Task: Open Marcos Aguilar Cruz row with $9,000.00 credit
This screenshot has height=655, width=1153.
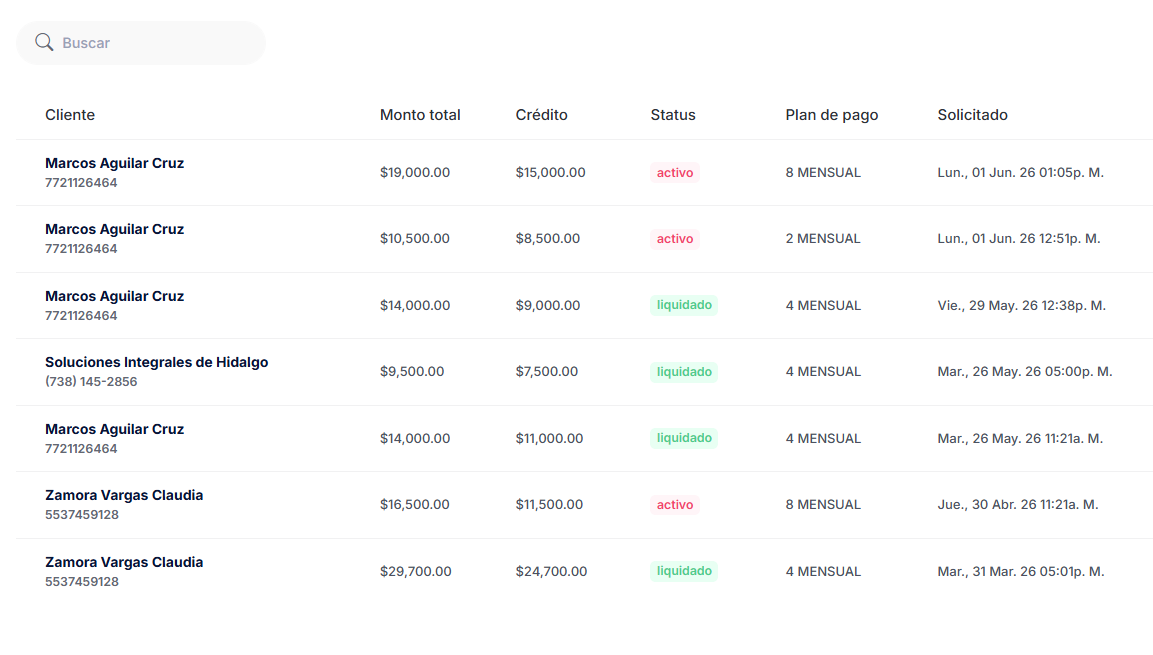Action: click(x=585, y=306)
